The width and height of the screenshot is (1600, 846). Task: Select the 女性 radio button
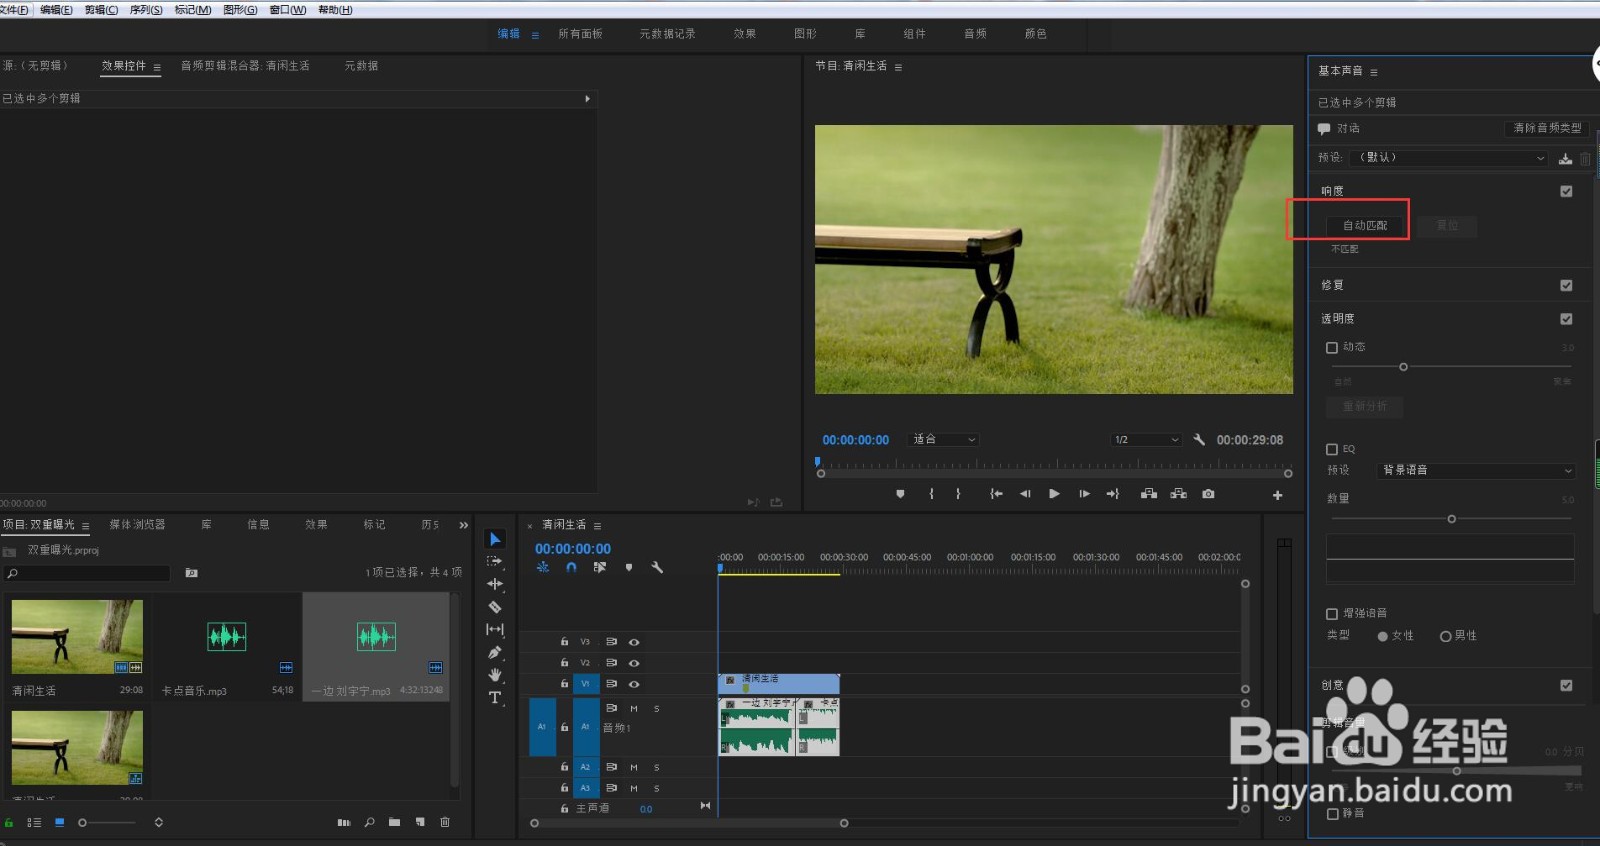tap(1383, 636)
